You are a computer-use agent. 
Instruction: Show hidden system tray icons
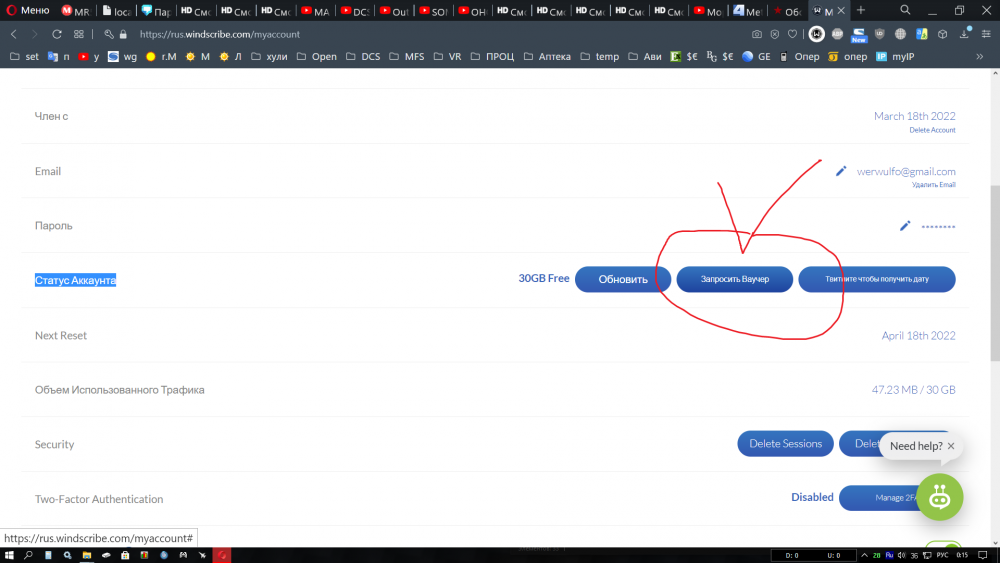864,555
